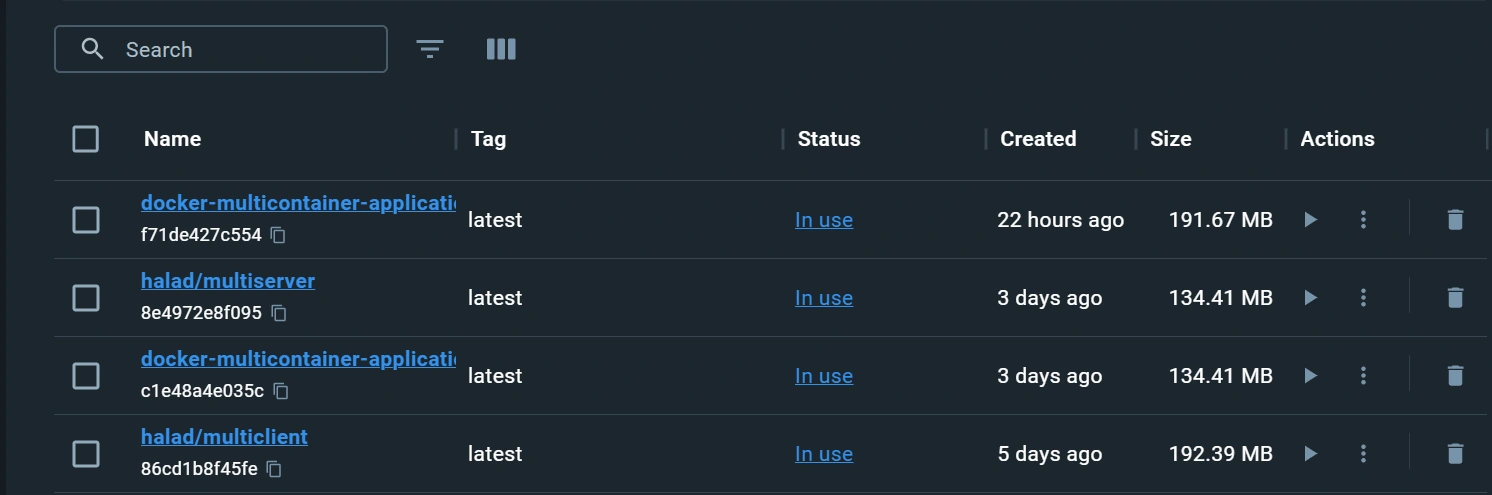The image size is (1492, 495).
Task: Click In use status for halad/multiserver
Action: click(x=824, y=298)
